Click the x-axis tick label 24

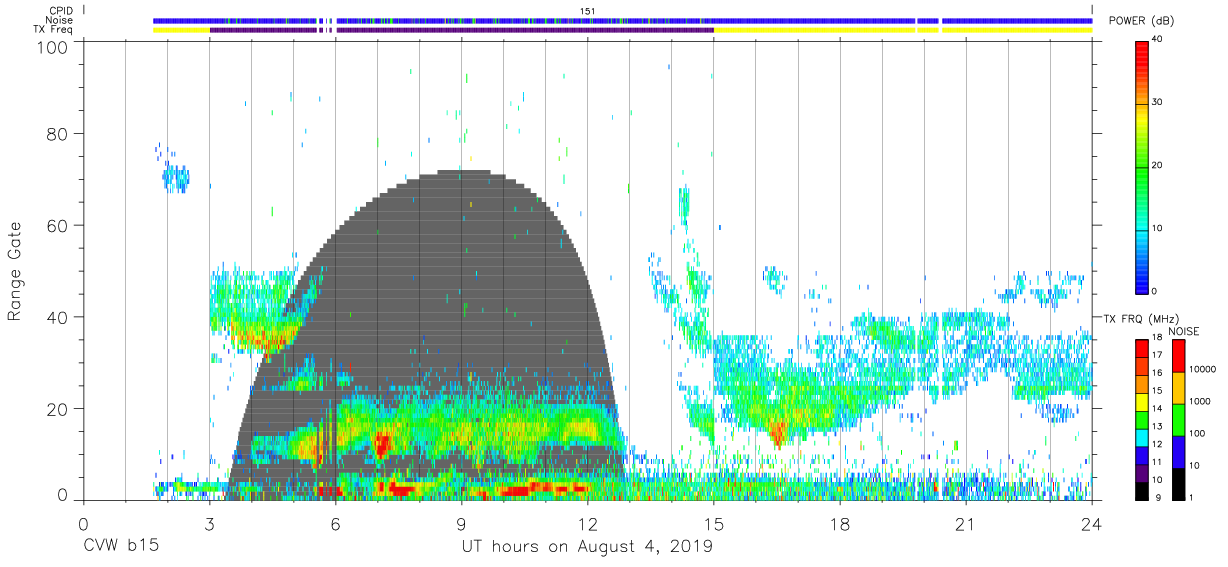tap(1091, 523)
